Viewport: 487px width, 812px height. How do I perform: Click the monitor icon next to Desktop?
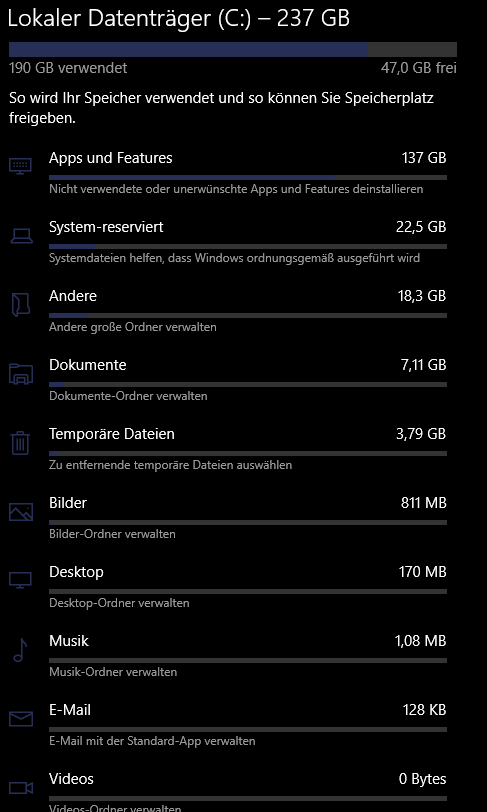pos(20,581)
